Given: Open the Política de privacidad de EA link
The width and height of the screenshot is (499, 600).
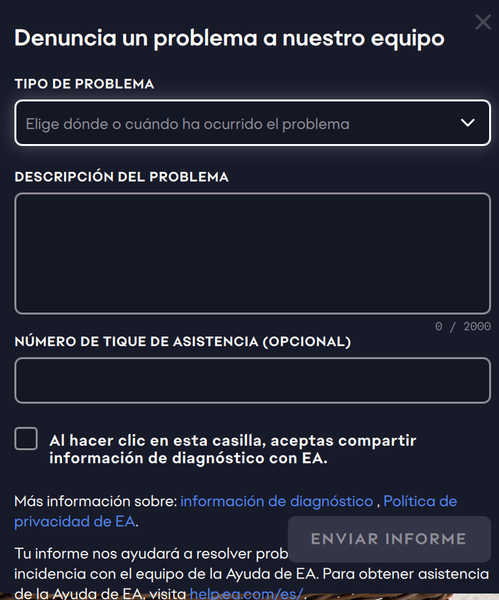Looking at the screenshot, I should [x=235, y=511].
